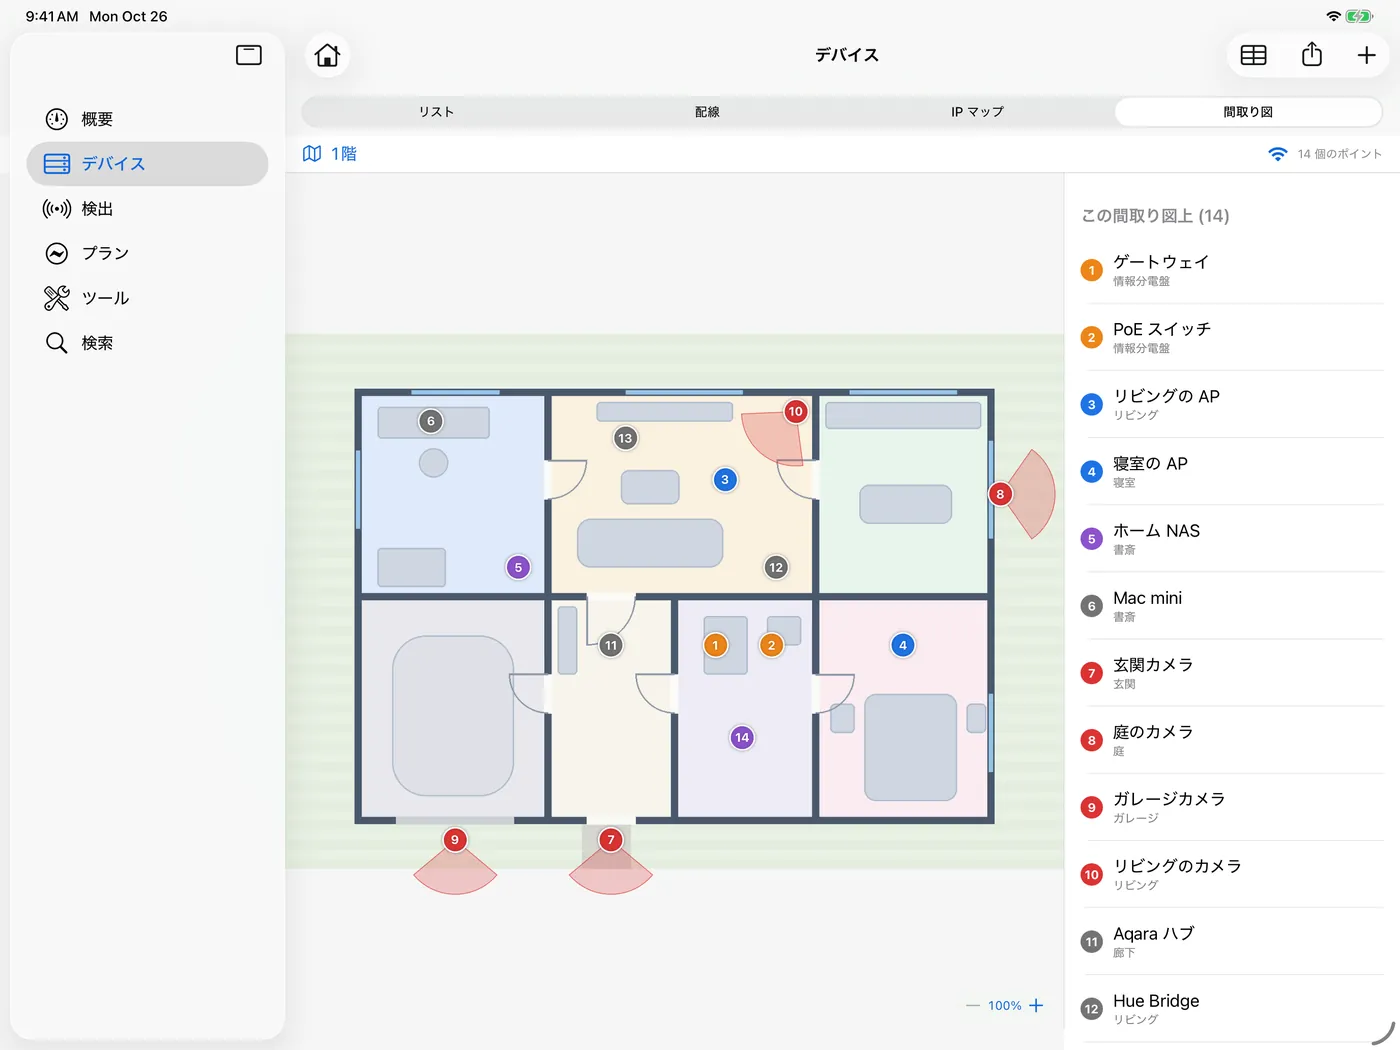Switch to the リスト tab
The image size is (1400, 1050).
(x=436, y=112)
